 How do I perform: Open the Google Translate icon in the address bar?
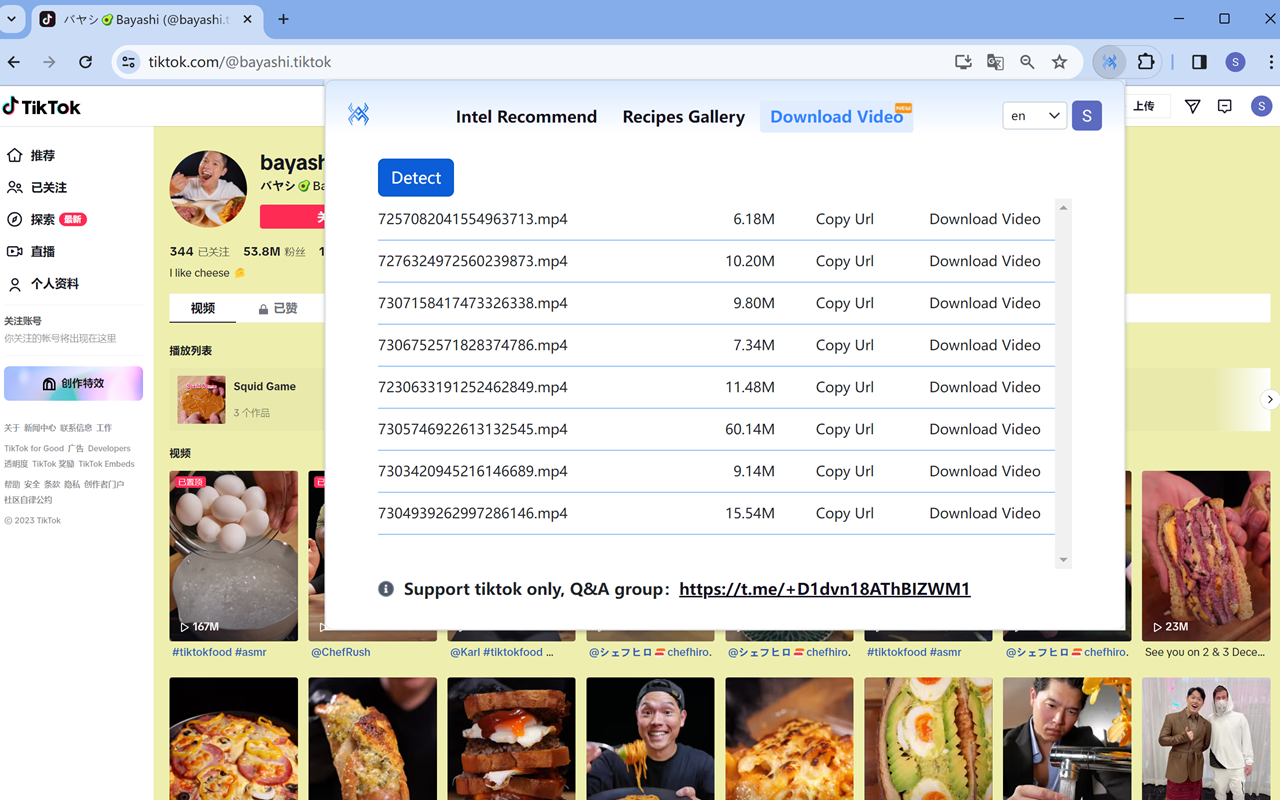tap(995, 62)
